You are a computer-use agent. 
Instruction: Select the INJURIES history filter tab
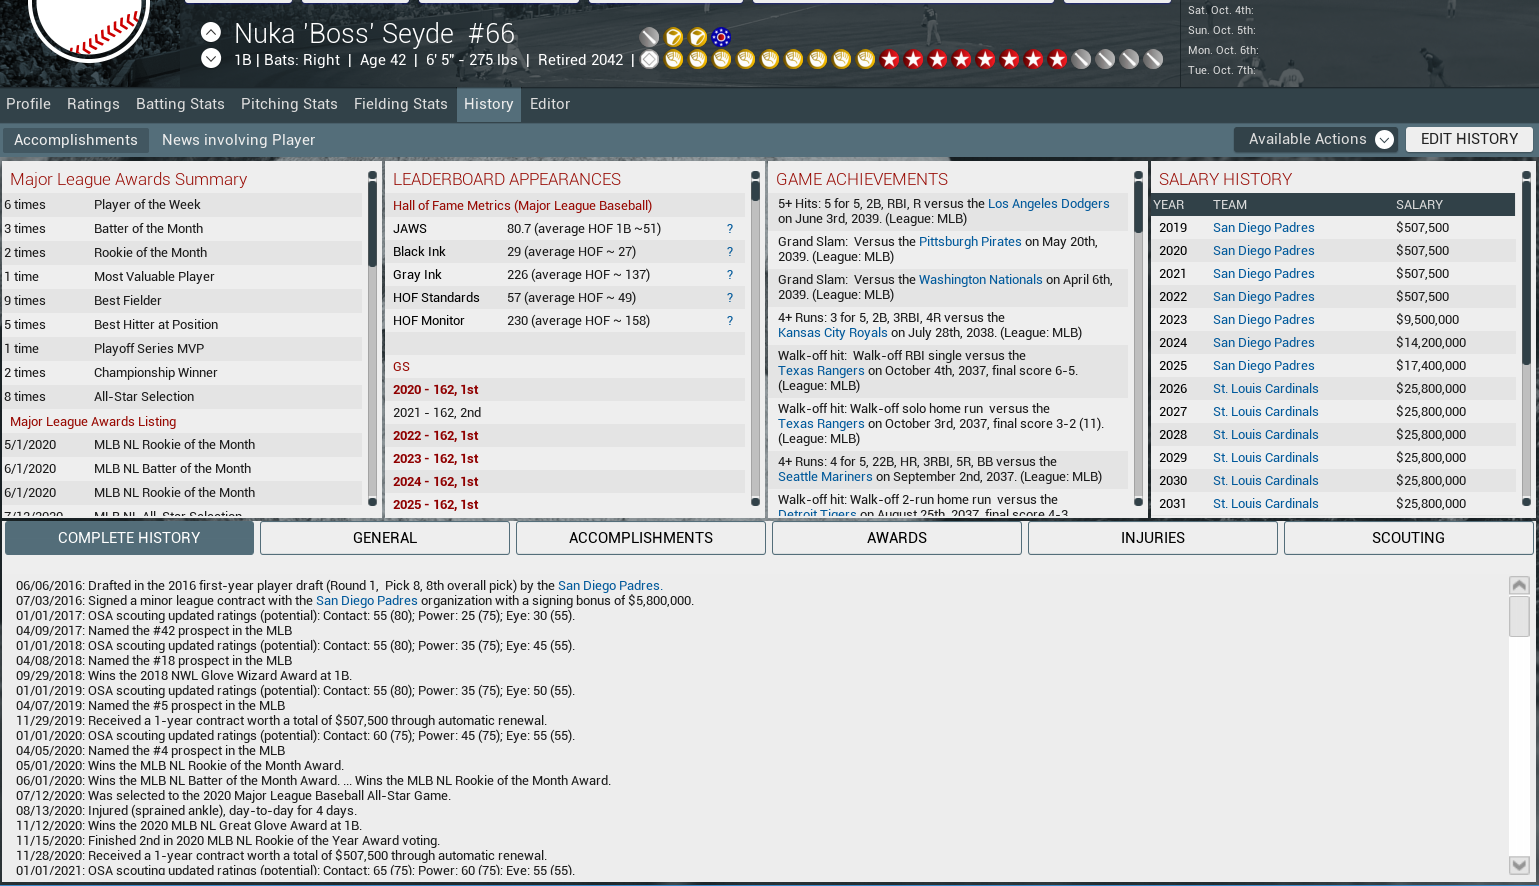pyautogui.click(x=1152, y=538)
